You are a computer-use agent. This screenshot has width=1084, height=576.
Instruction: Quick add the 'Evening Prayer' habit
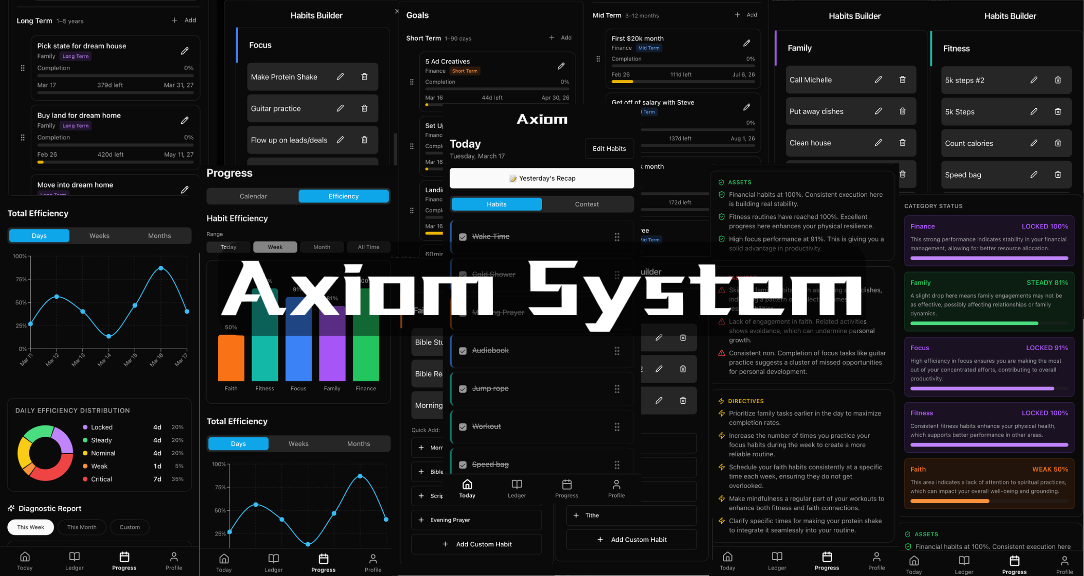click(476, 520)
